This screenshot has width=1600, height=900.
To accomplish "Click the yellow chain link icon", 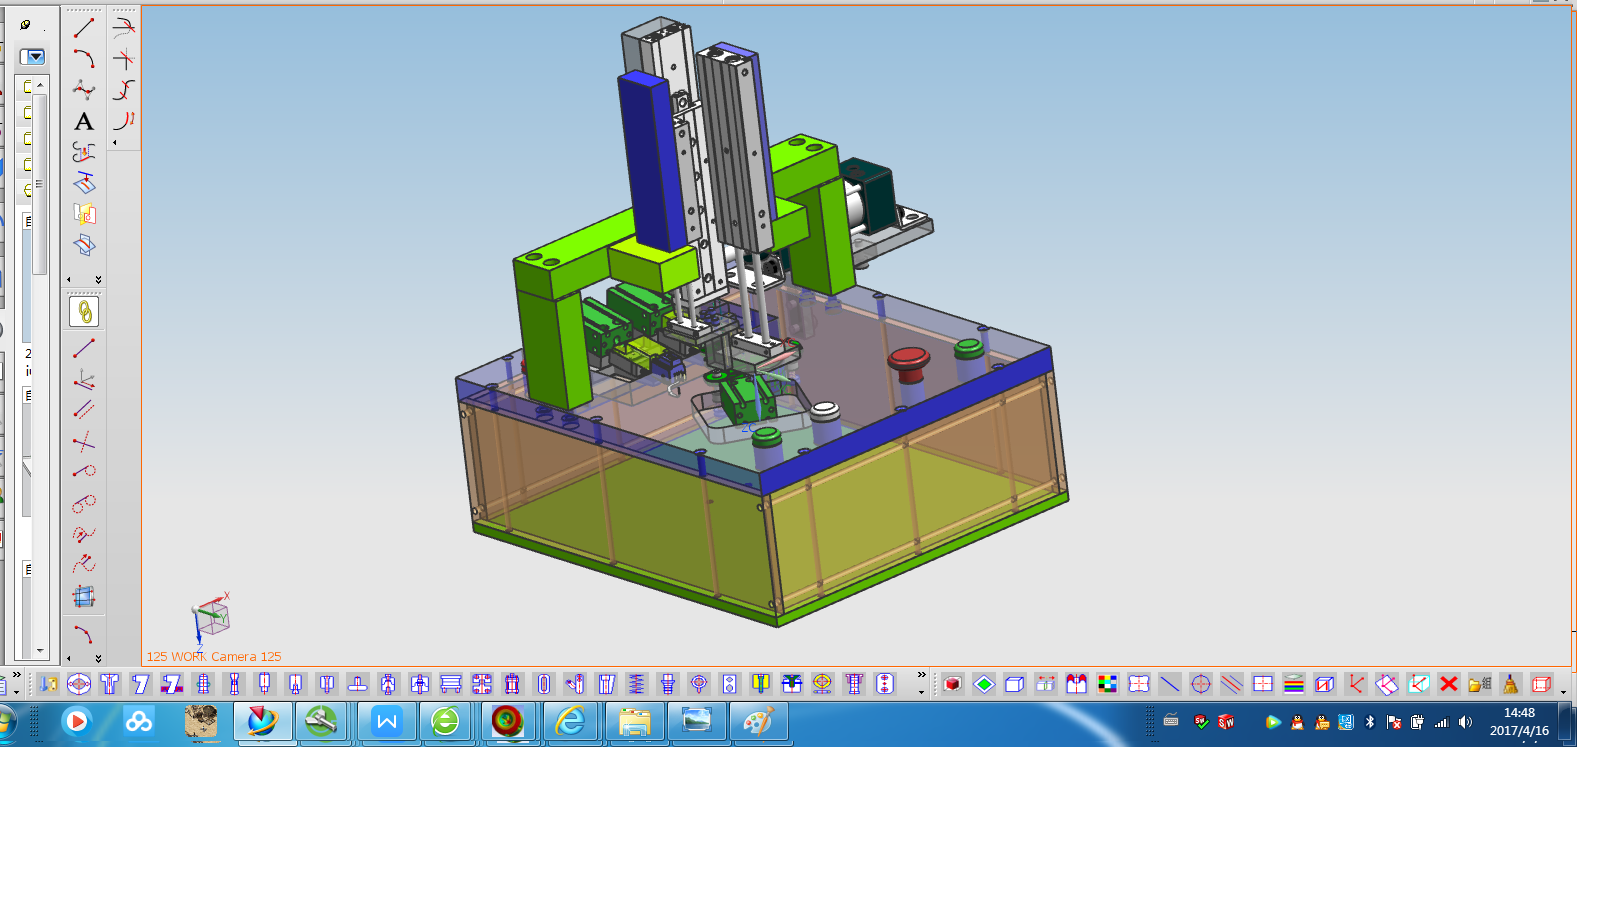I will pos(84,312).
